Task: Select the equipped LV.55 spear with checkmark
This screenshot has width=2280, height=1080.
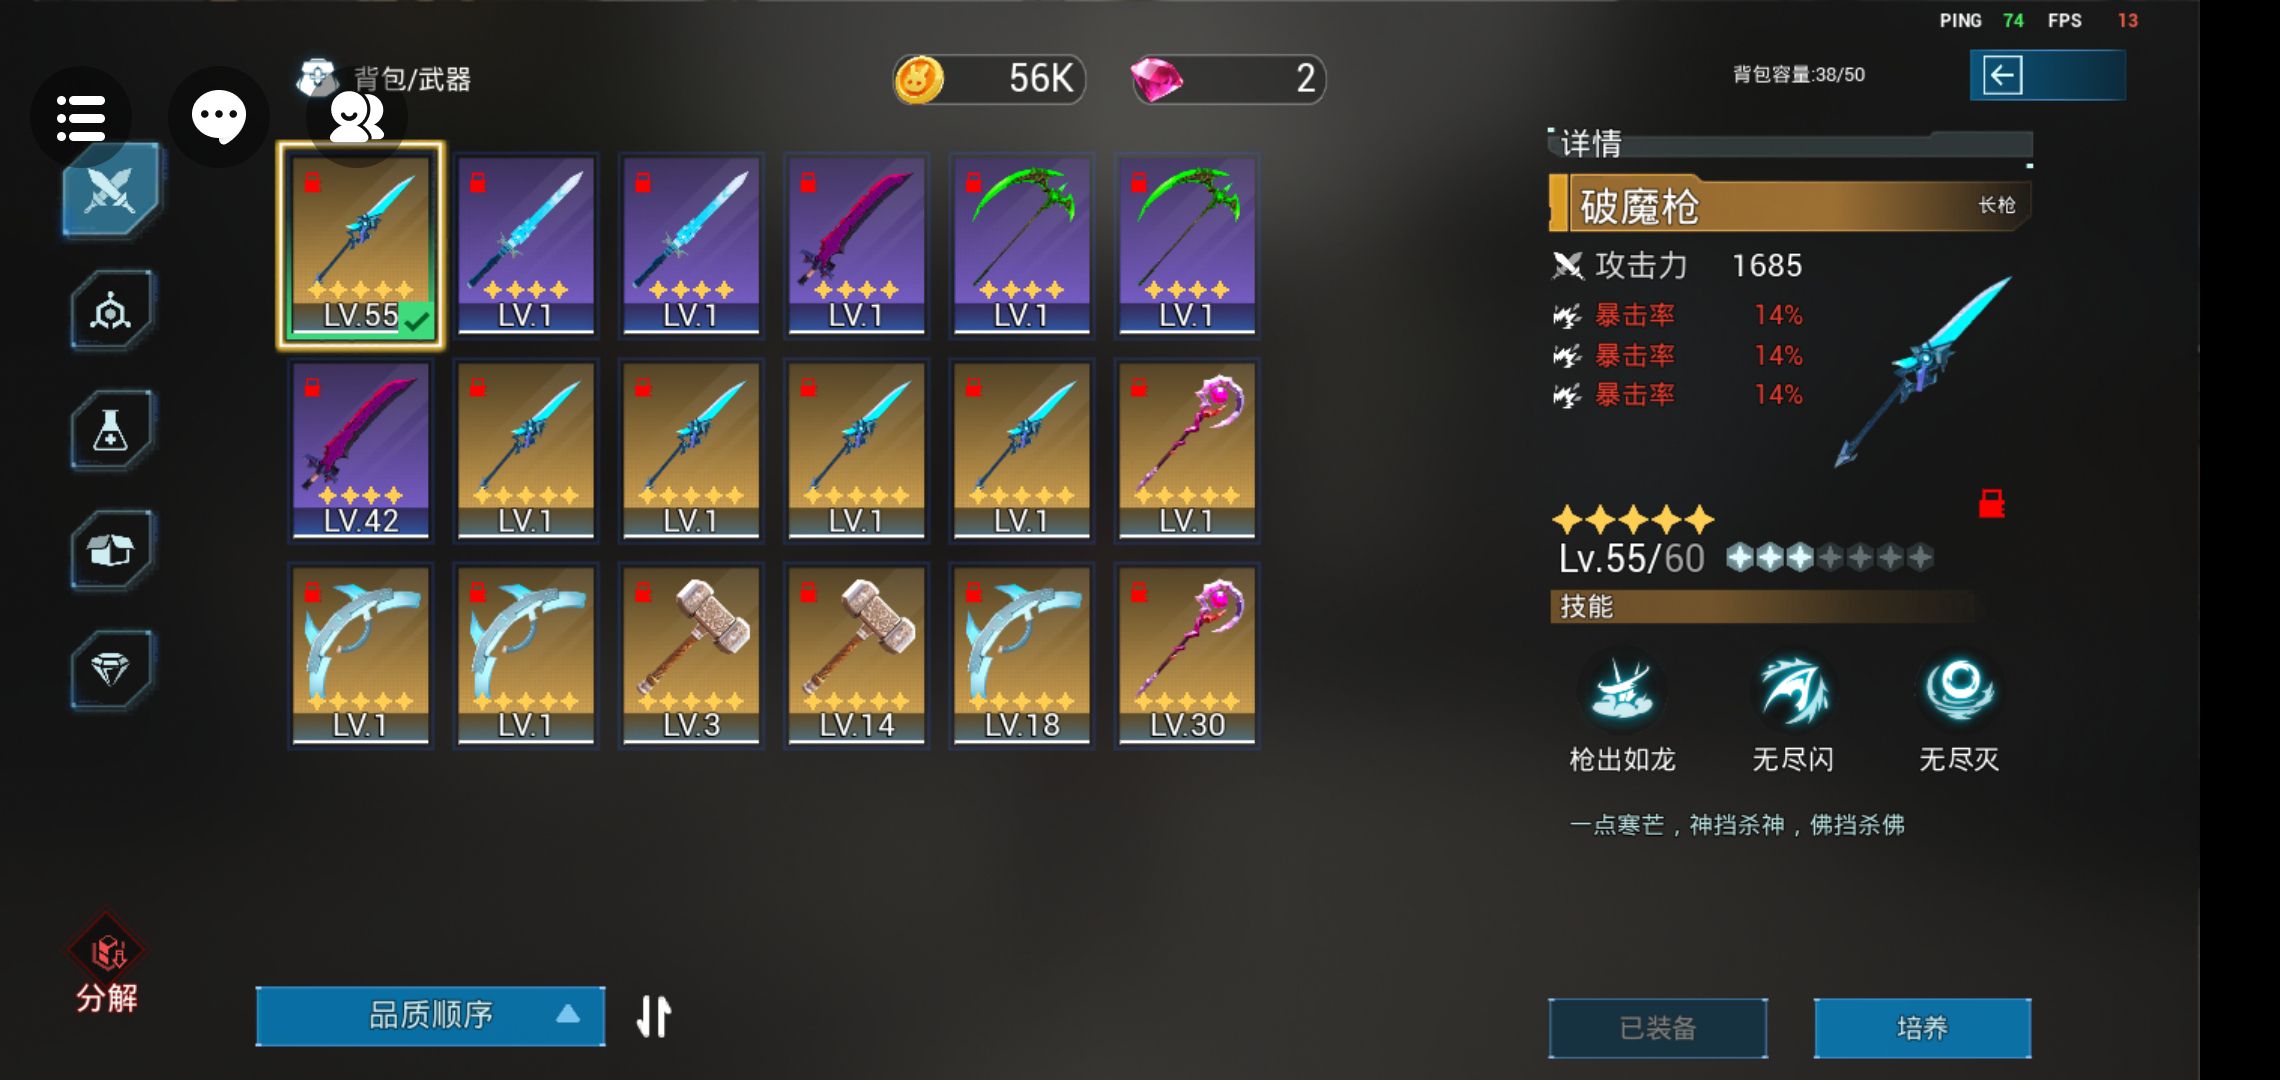Action: (x=361, y=245)
